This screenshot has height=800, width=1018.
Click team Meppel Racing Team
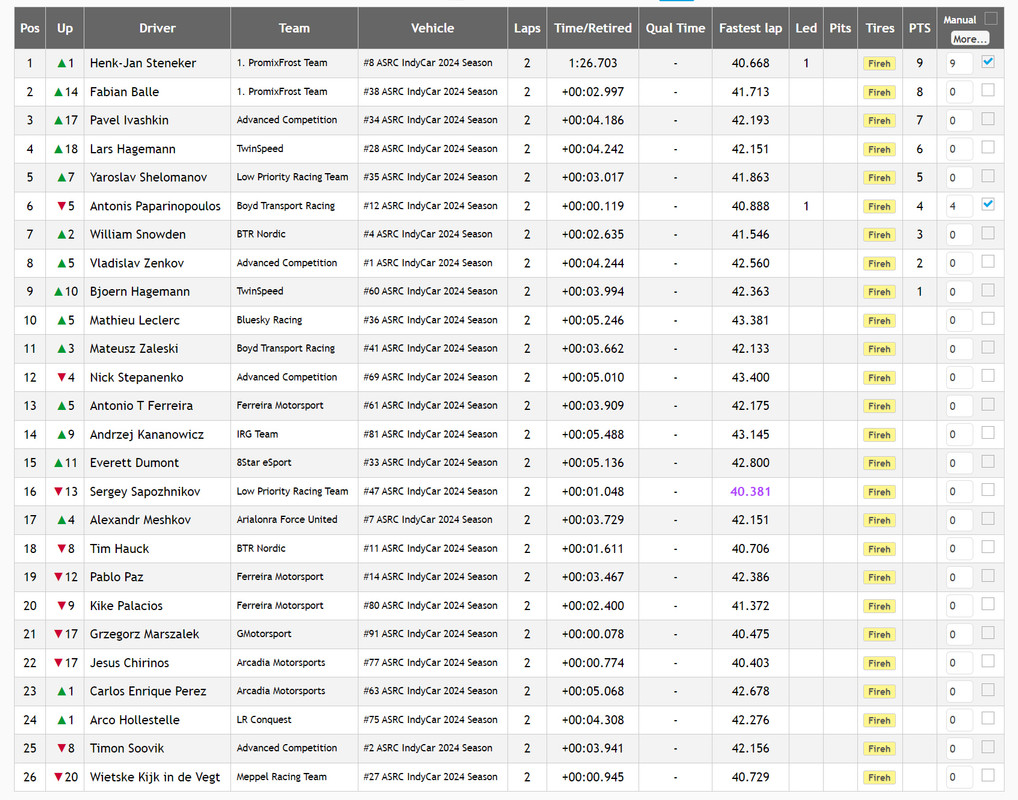point(282,777)
